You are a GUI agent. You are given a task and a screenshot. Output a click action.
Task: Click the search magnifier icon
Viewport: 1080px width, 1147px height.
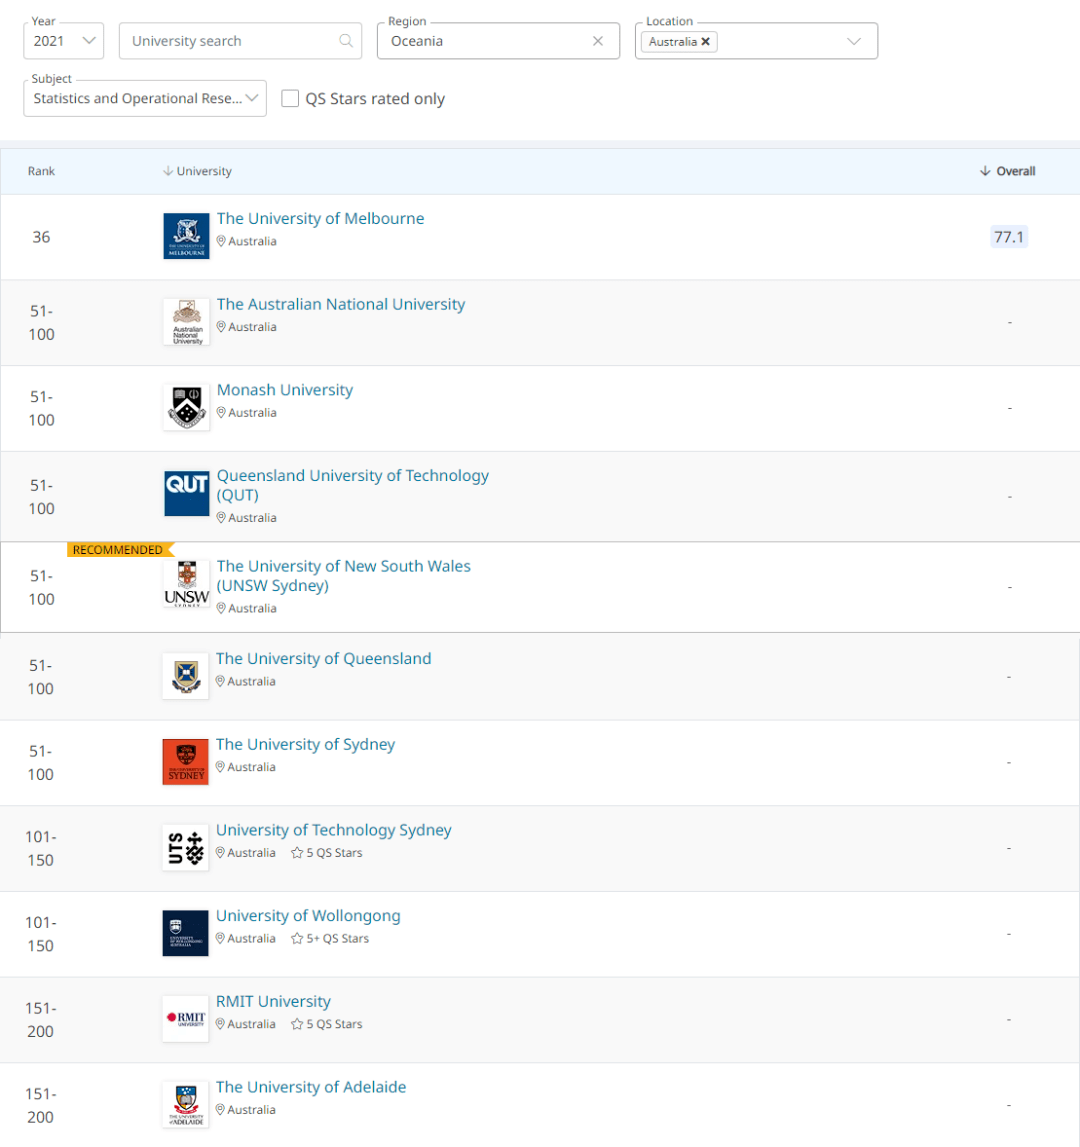point(346,41)
